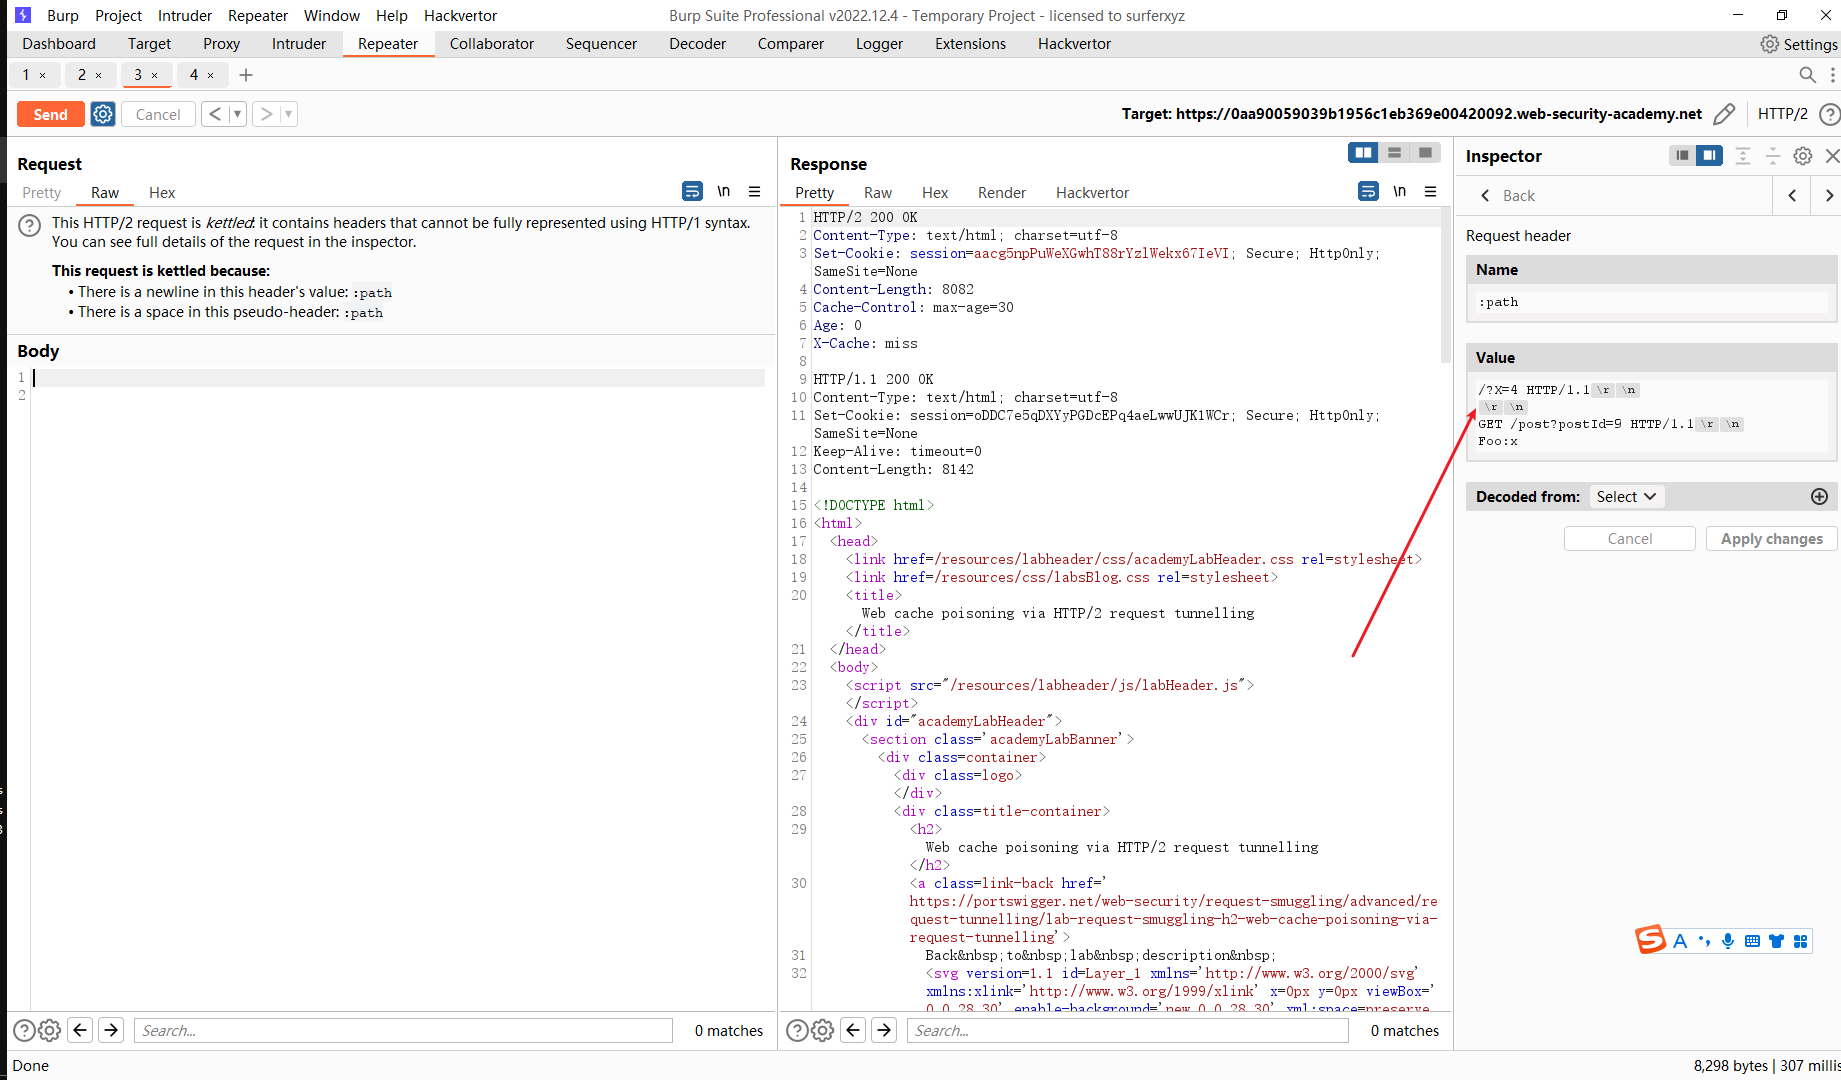Go to next Inspector item arrow

point(1829,196)
